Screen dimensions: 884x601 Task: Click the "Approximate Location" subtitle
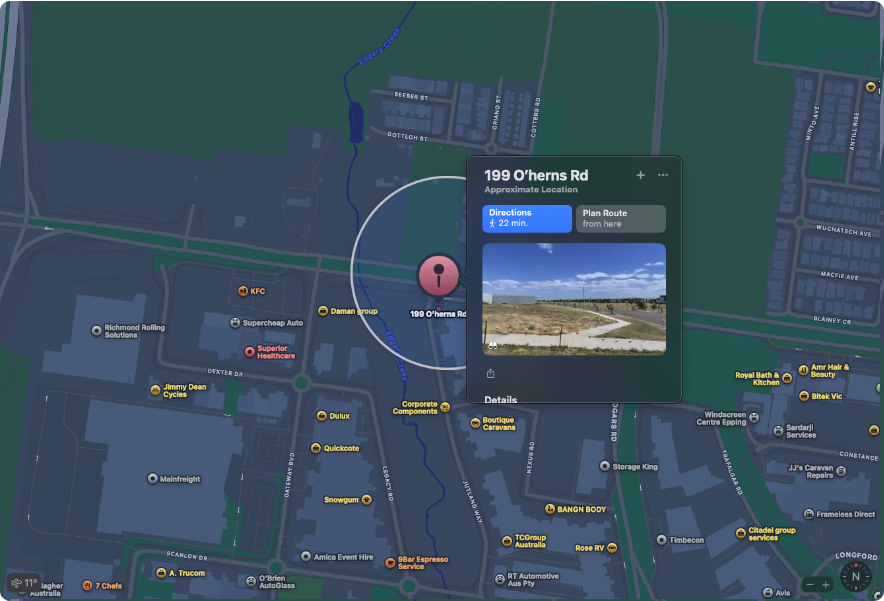click(x=531, y=189)
